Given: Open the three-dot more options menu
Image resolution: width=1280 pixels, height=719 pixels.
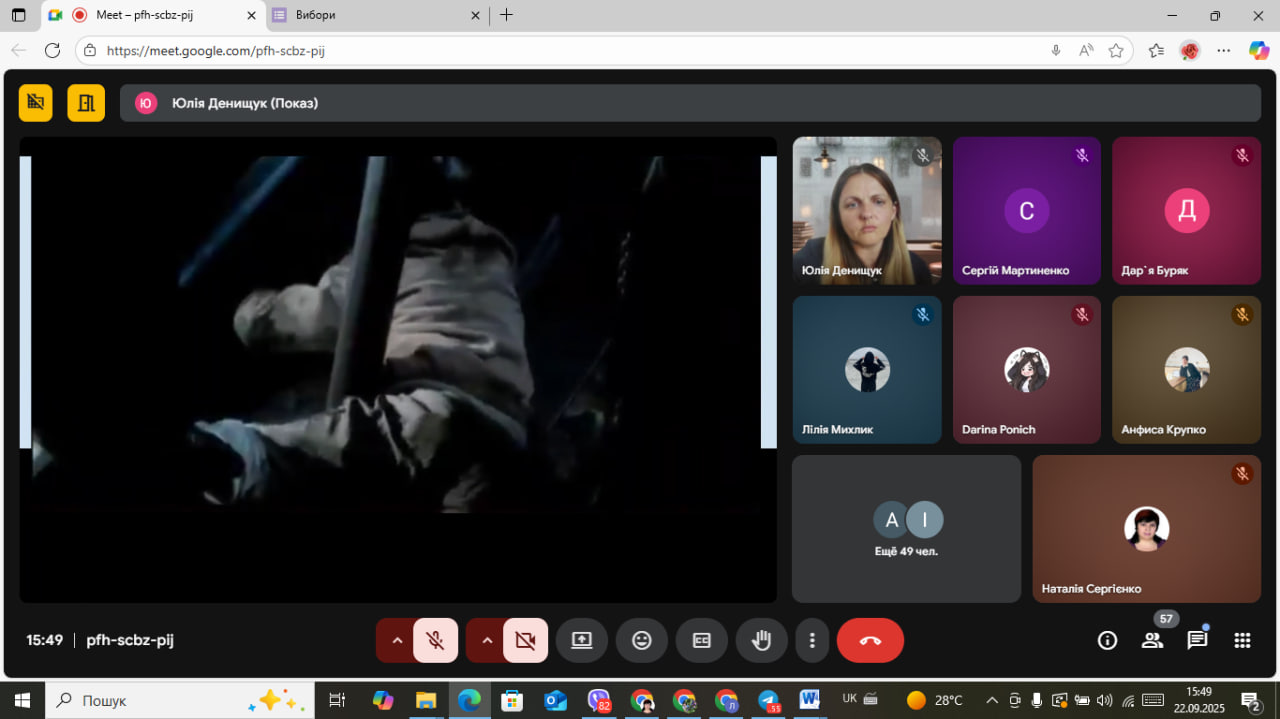Looking at the screenshot, I should pyautogui.click(x=812, y=641).
